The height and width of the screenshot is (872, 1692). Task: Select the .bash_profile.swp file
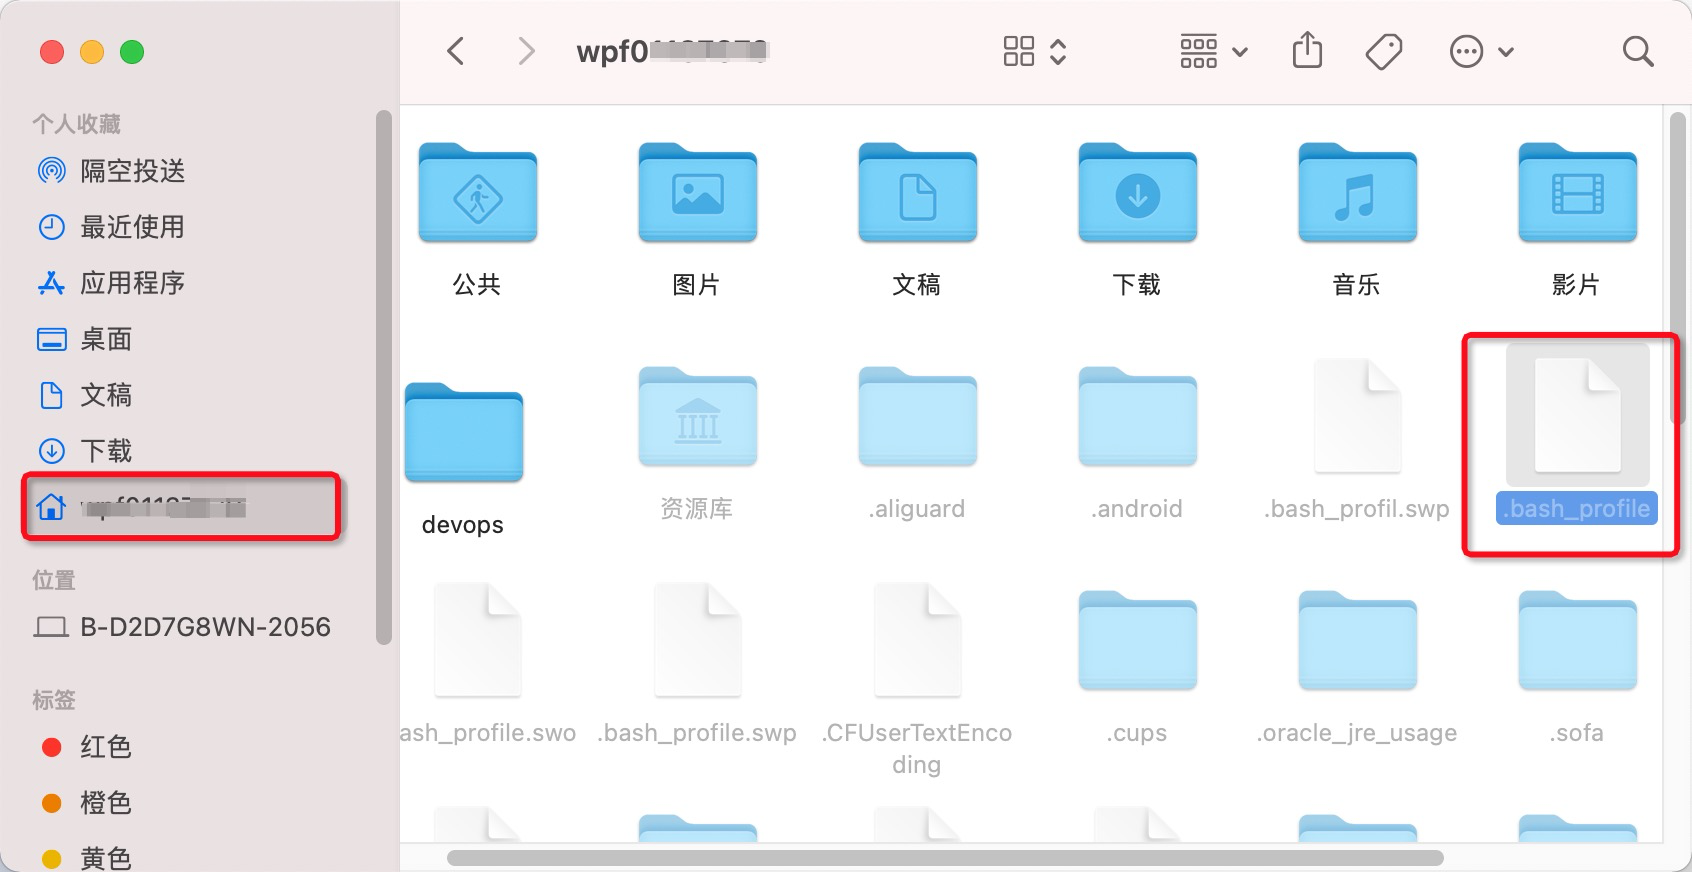click(697, 640)
